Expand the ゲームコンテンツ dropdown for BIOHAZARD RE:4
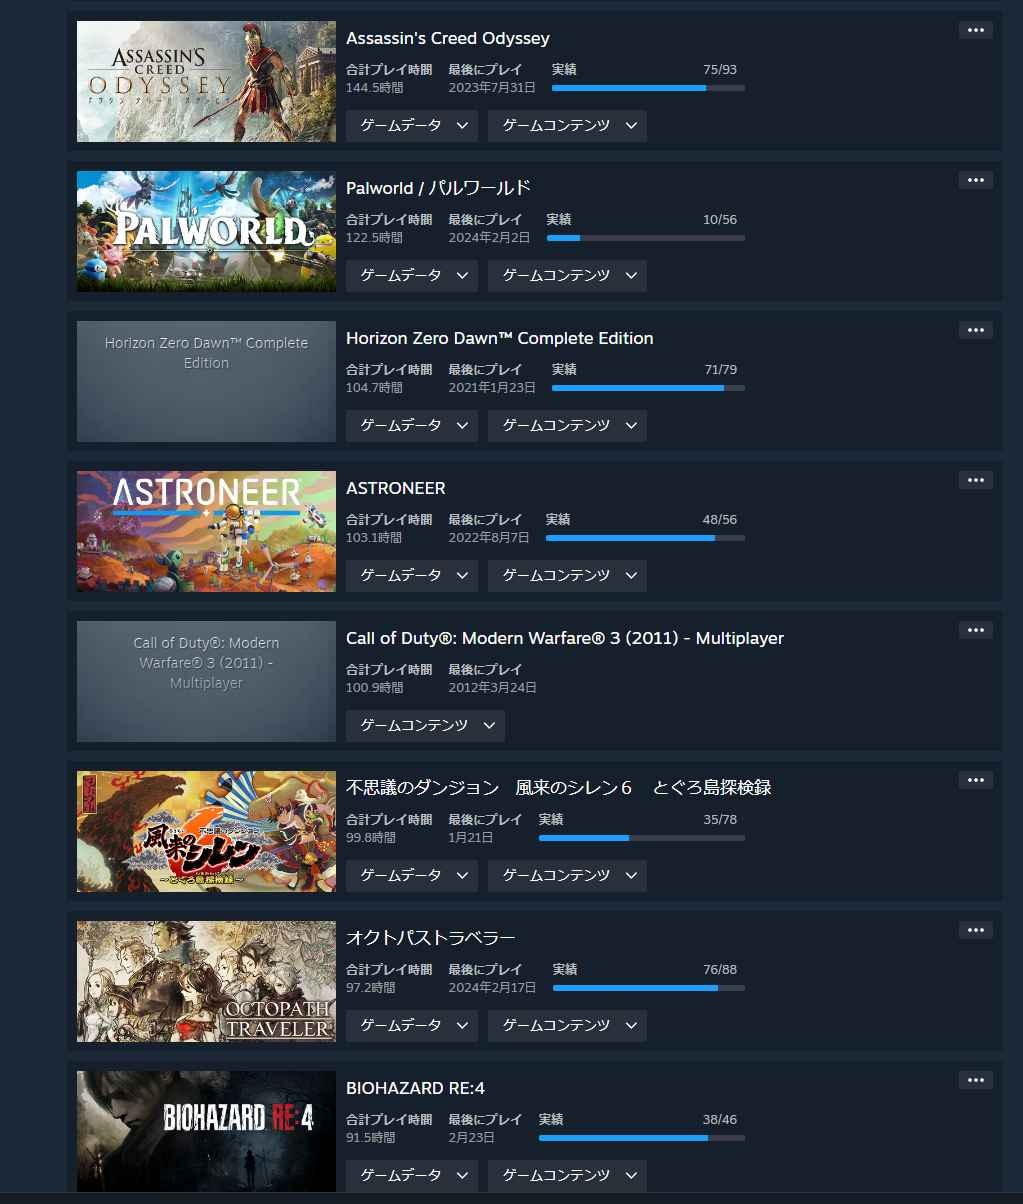Image resolution: width=1023 pixels, height=1204 pixels. coord(567,1176)
